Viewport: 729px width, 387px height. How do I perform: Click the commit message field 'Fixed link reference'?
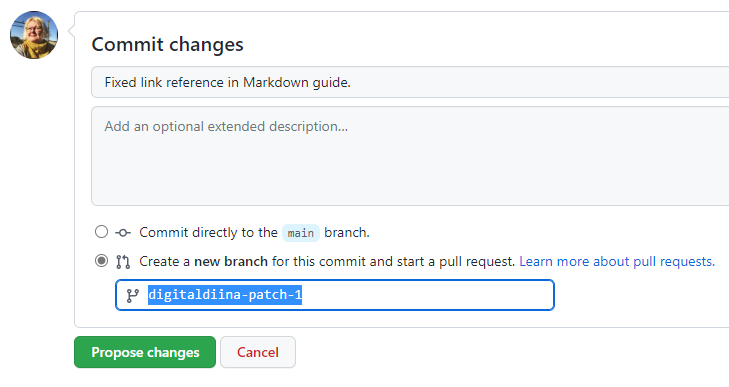(x=410, y=82)
